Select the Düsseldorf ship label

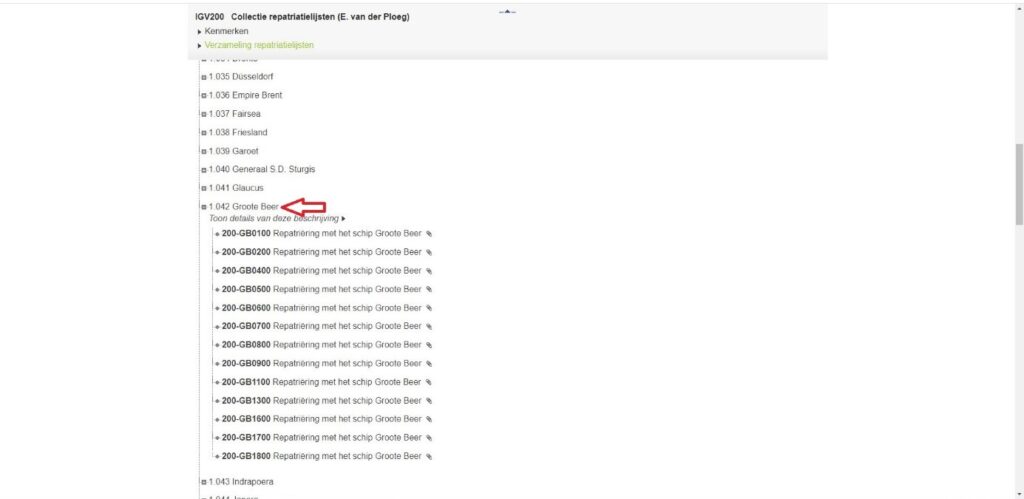[253, 76]
